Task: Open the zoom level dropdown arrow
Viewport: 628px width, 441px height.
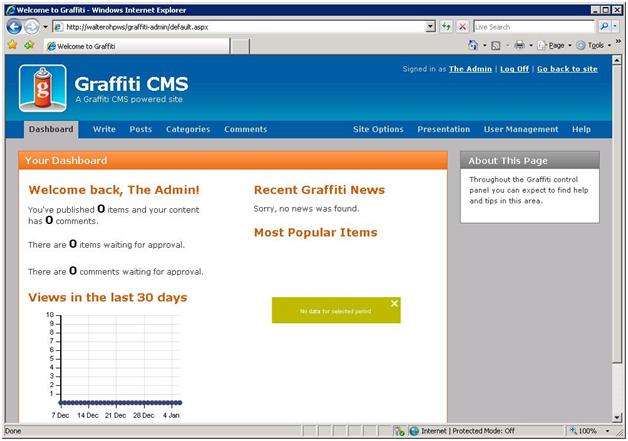Action: point(608,431)
